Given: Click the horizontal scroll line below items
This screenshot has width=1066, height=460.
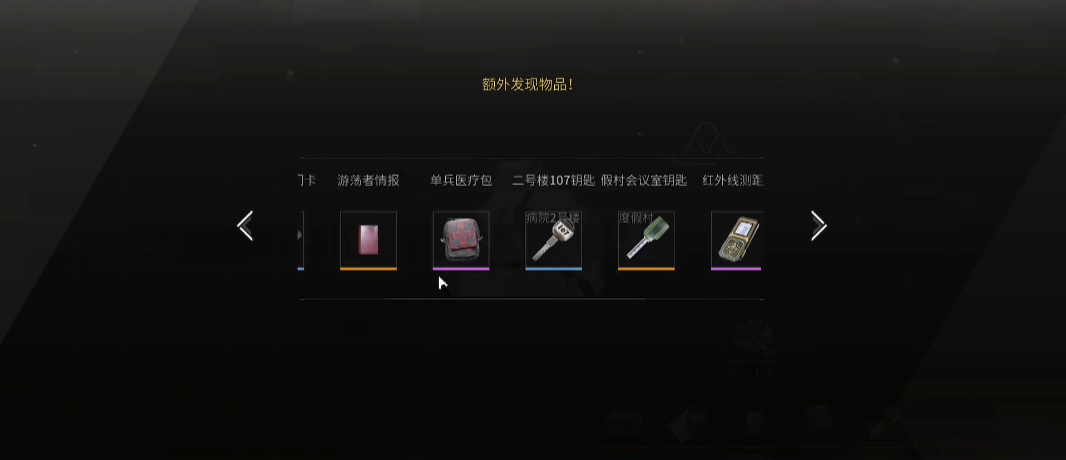Looking at the screenshot, I should pyautogui.click(x=532, y=299).
